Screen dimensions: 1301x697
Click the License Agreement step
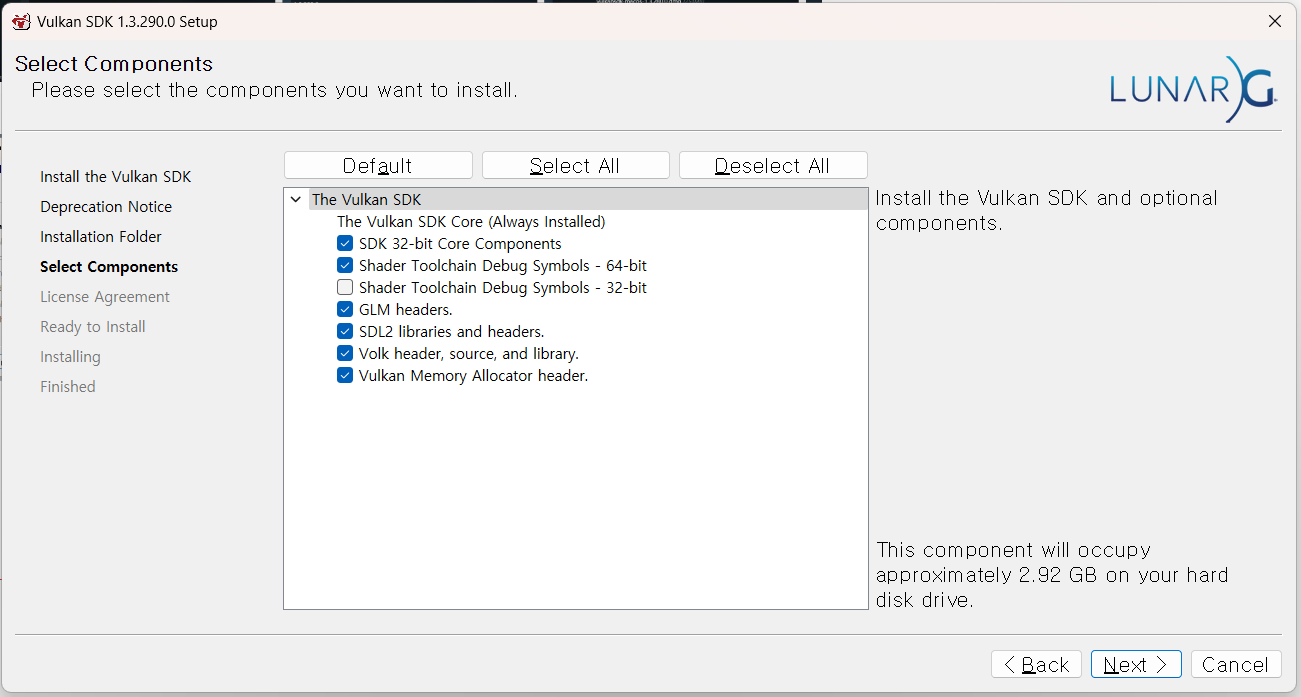[105, 296]
